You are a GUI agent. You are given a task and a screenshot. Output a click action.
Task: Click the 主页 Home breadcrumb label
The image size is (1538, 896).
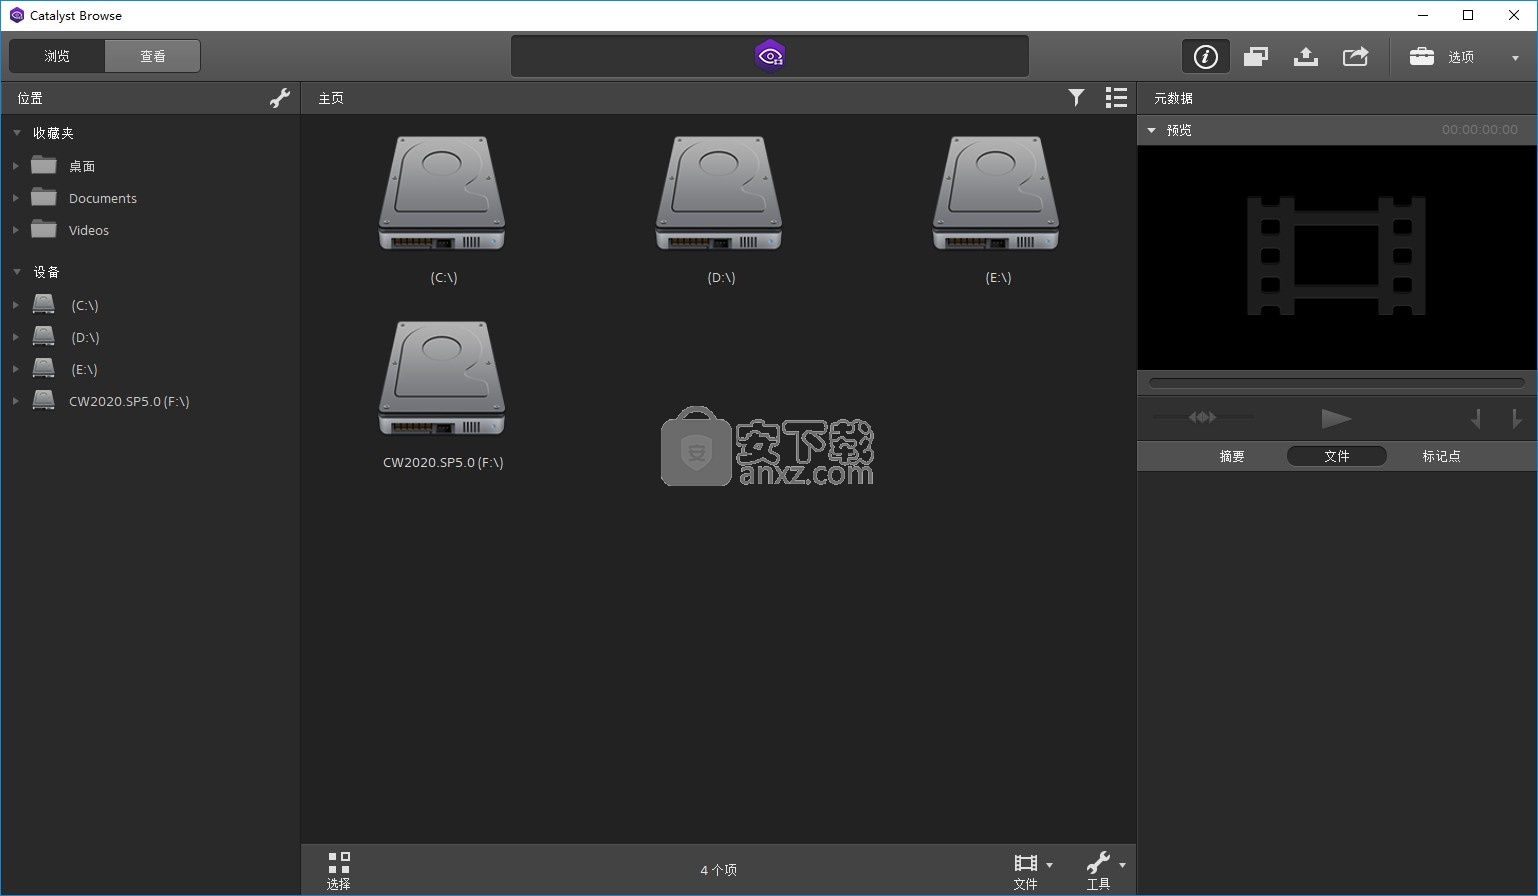pos(331,98)
